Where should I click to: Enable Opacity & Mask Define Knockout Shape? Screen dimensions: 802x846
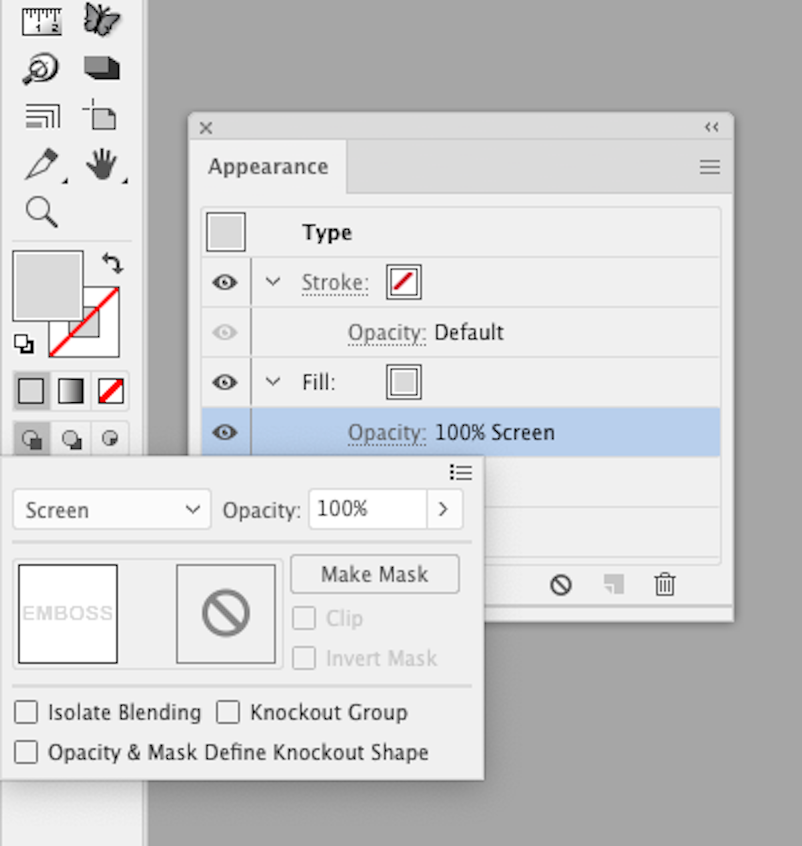pos(26,752)
